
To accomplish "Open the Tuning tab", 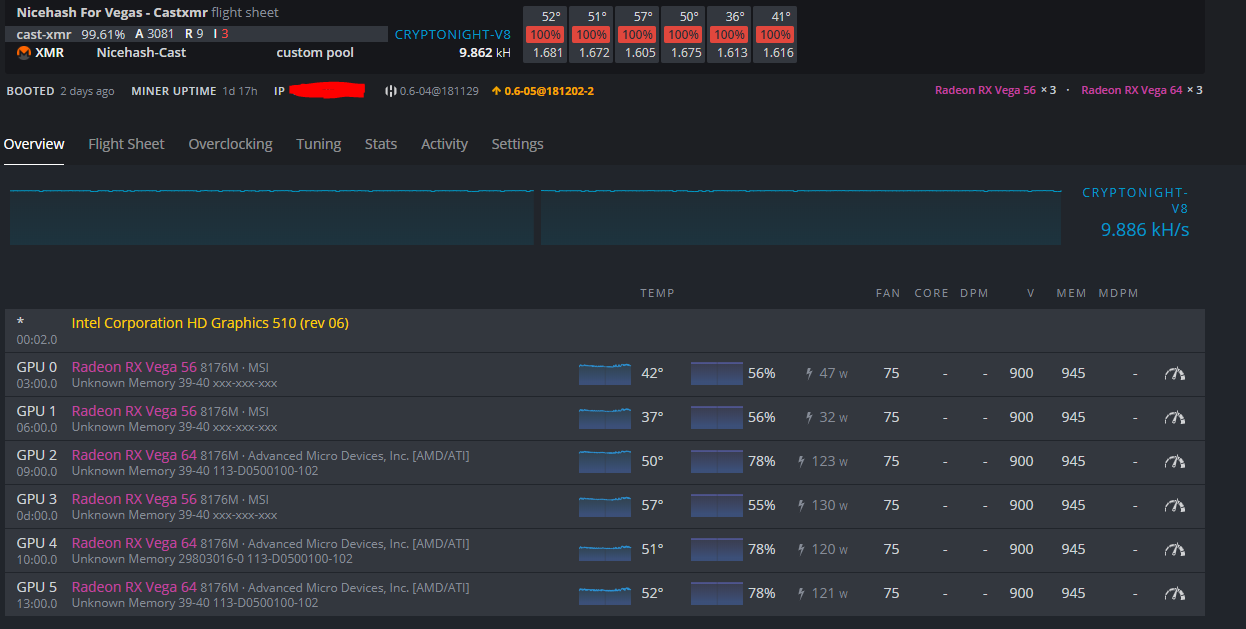I will (318, 144).
